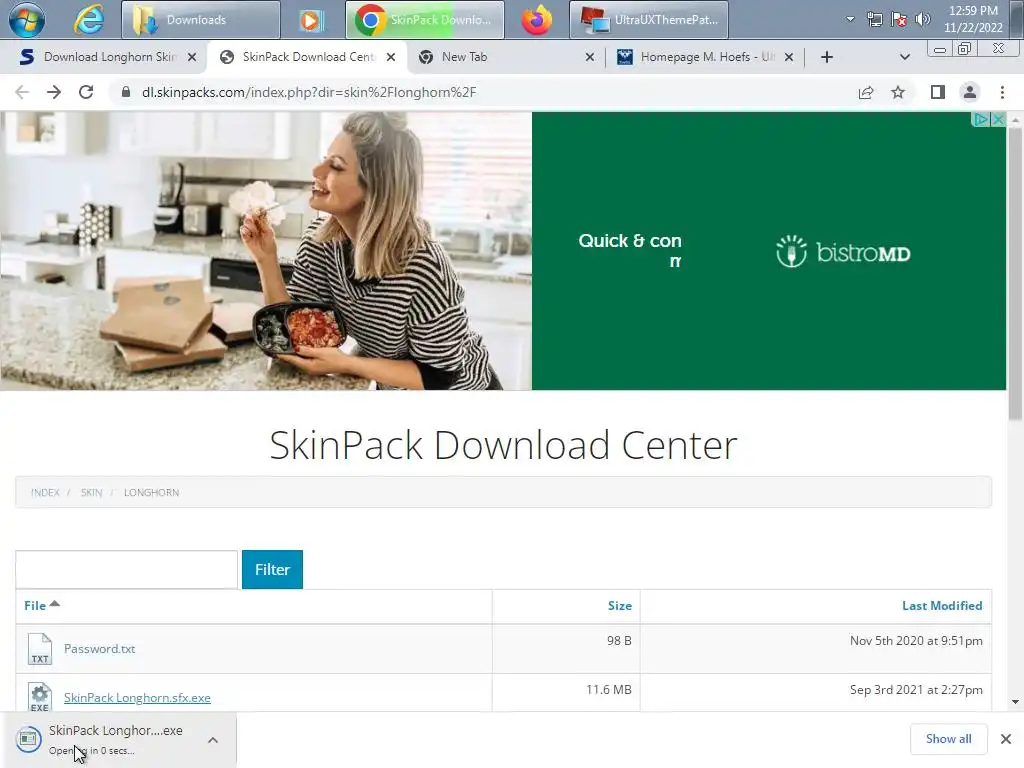Open the AdChoices info icon

(x=980, y=120)
